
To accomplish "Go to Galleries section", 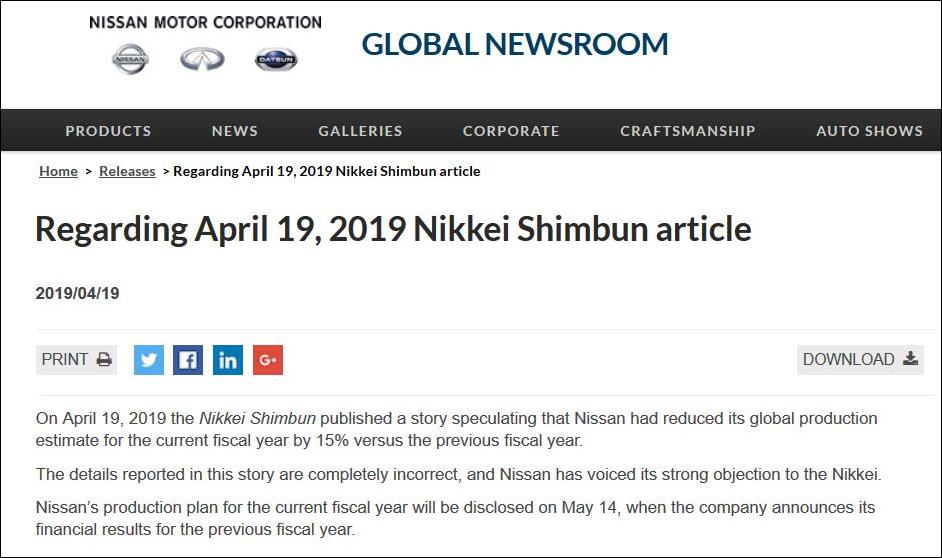I will (x=360, y=131).
